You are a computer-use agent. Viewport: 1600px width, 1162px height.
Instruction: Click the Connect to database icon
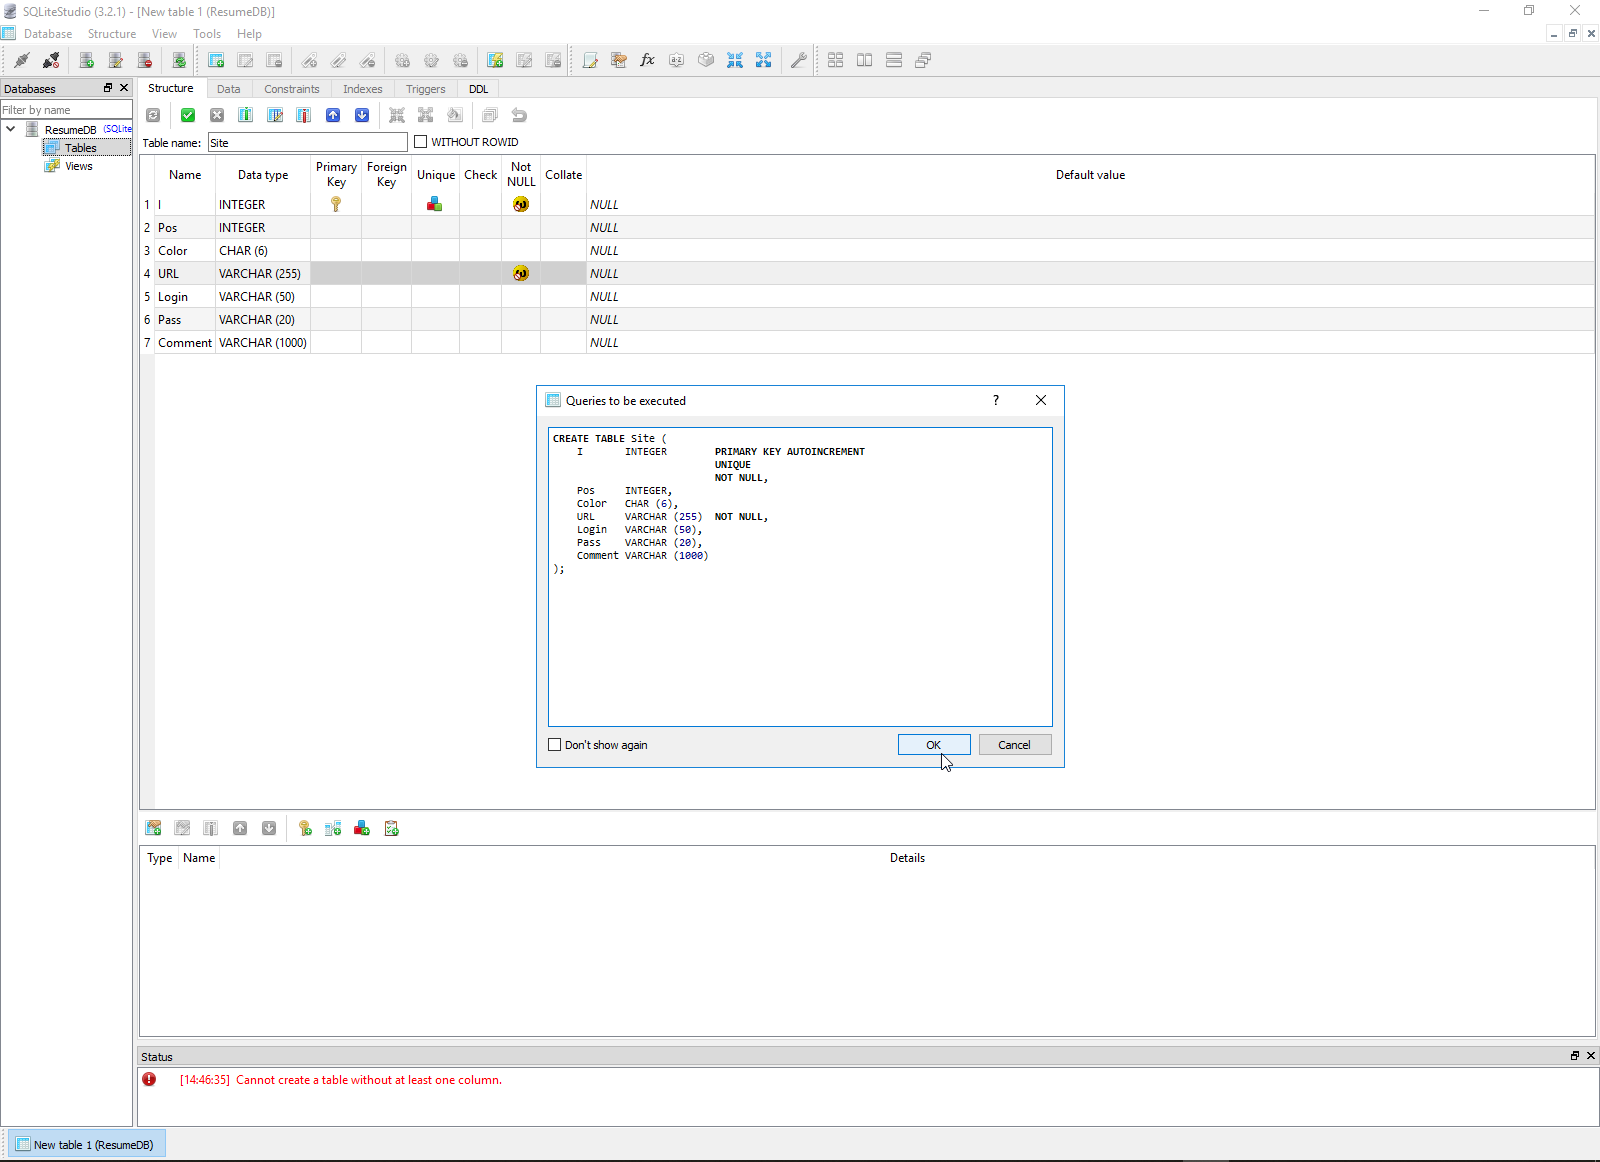click(x=21, y=60)
